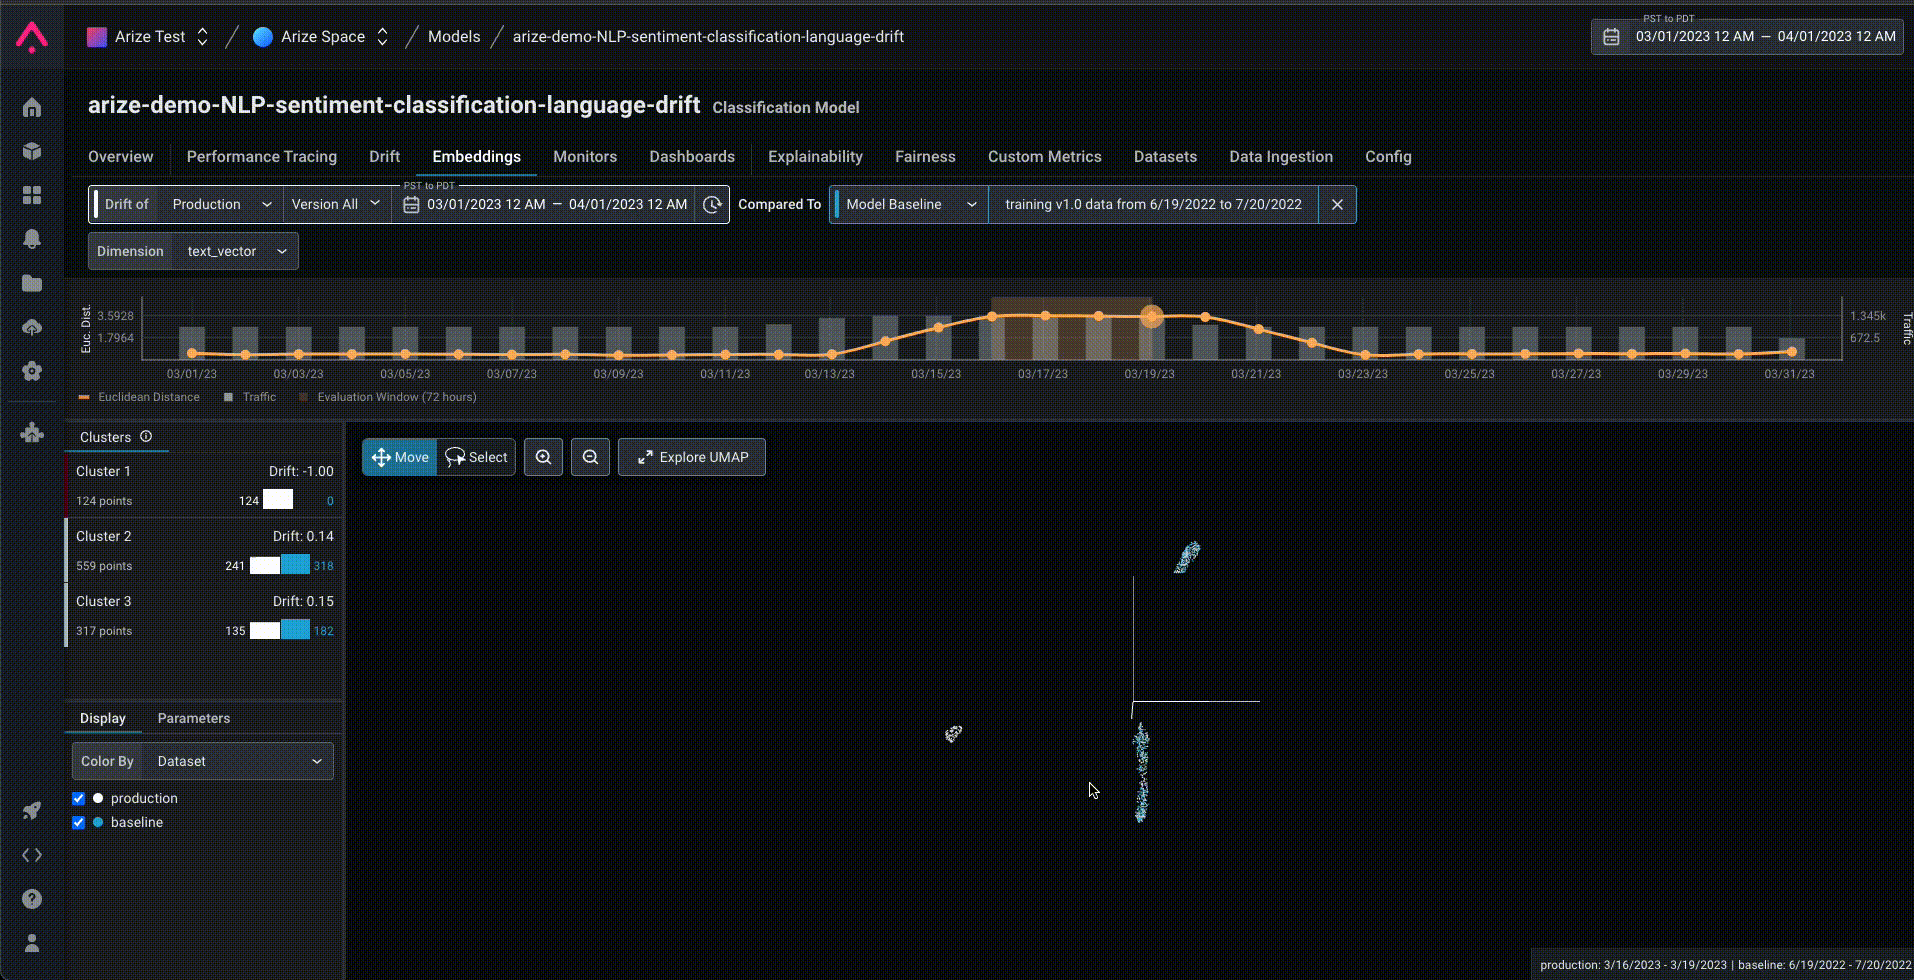Click the production white color dot
This screenshot has height=980, width=1914.
point(98,798)
